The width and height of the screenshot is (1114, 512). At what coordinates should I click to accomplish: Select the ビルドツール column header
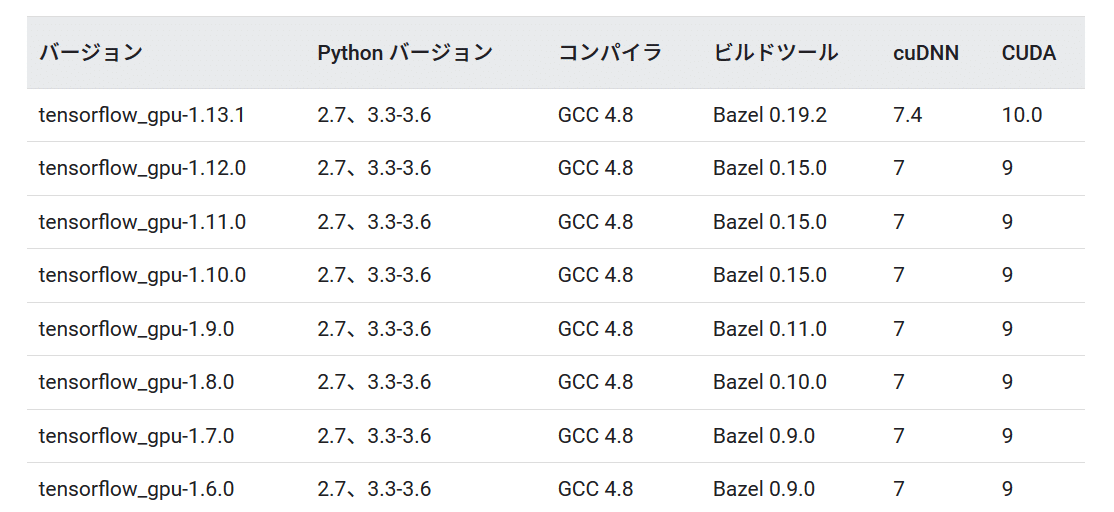775,53
